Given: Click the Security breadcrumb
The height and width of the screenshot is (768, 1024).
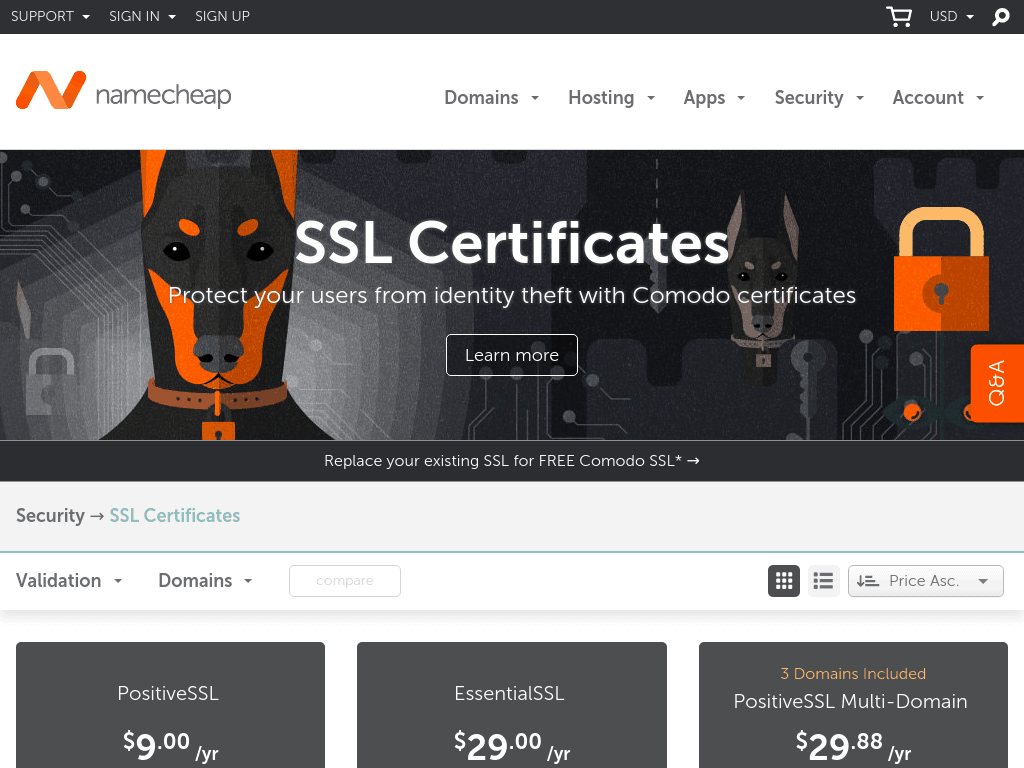Looking at the screenshot, I should (x=50, y=515).
